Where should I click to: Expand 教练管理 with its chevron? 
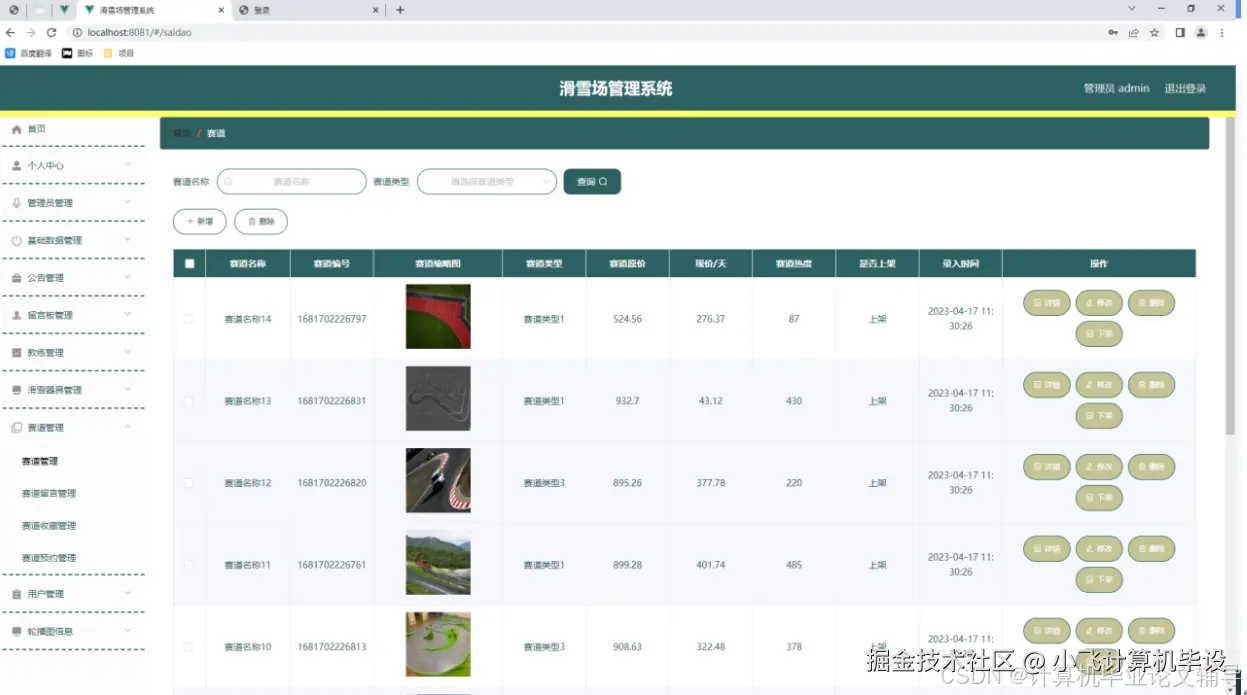(128, 352)
